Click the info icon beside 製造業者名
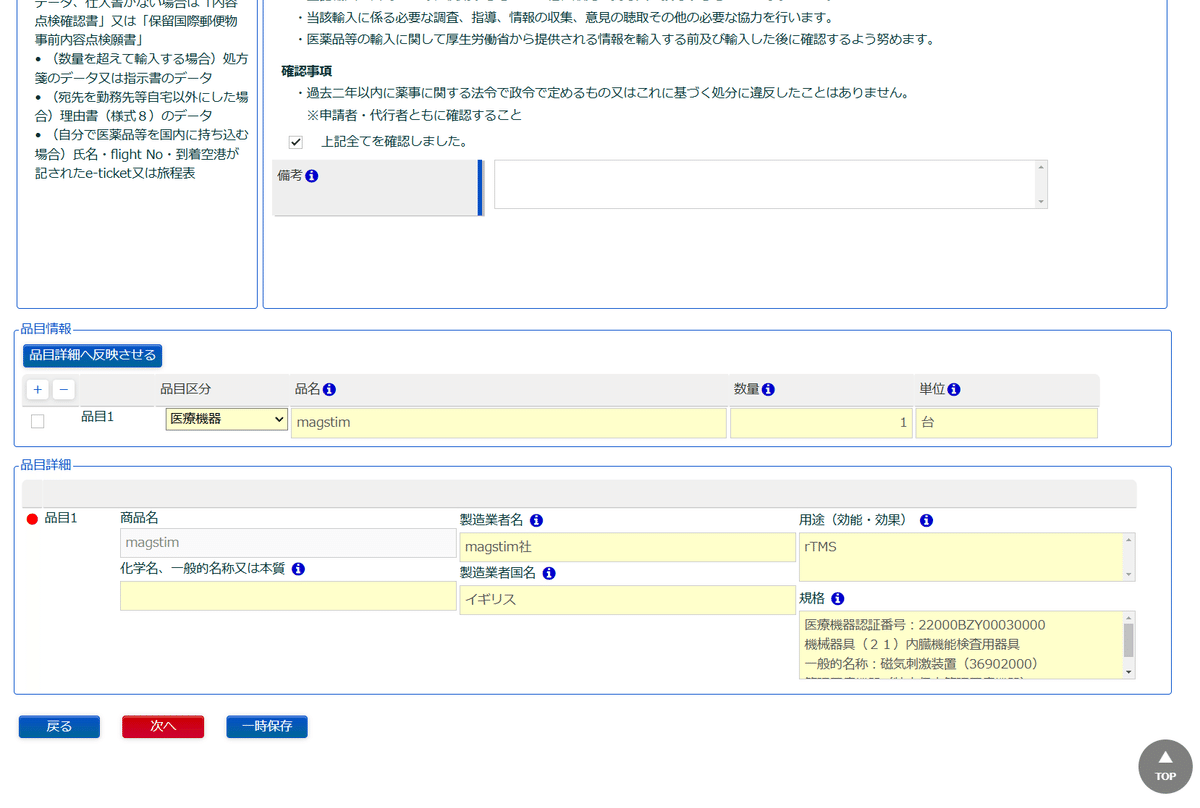This screenshot has width=1200, height=808. point(536,521)
